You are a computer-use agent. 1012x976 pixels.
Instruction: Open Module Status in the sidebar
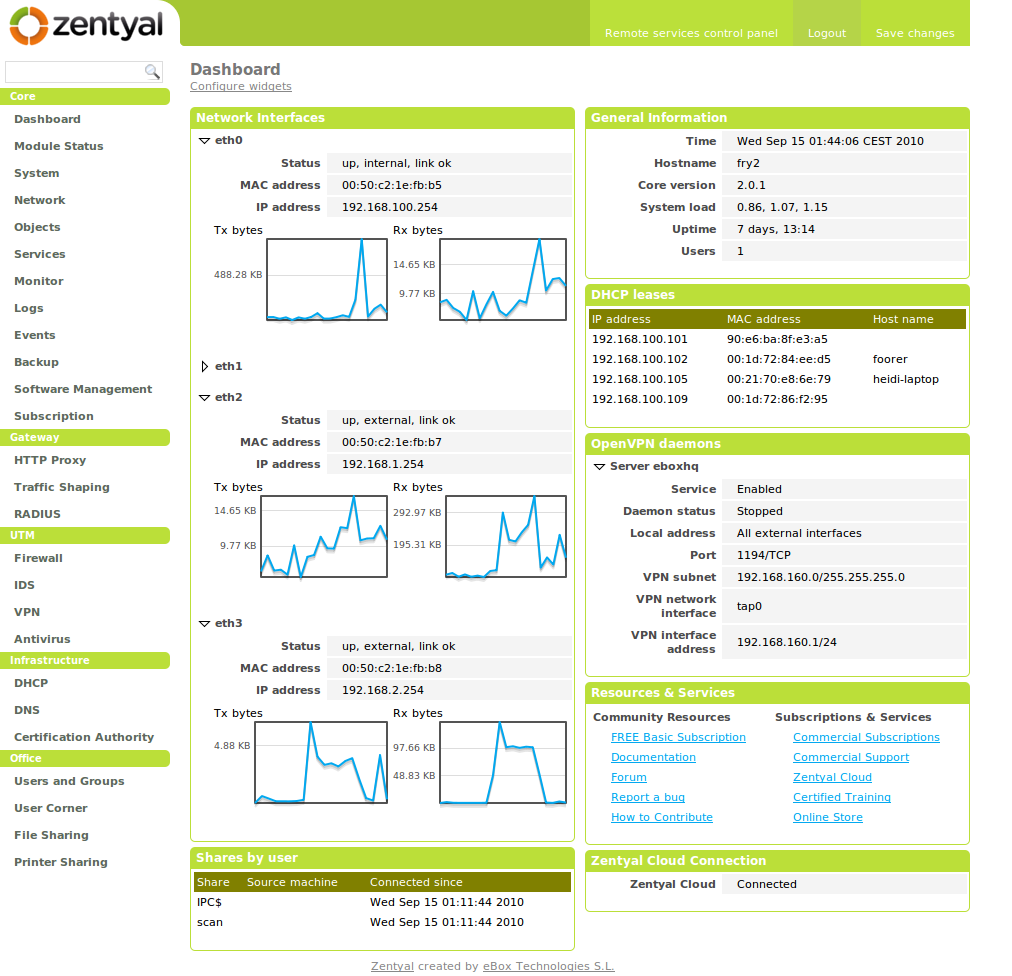[x=59, y=146]
